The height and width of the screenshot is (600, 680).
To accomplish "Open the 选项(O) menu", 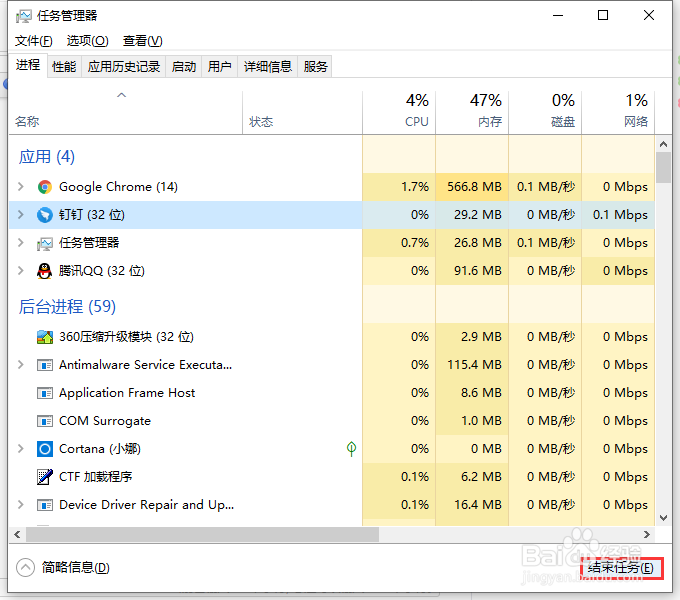I will (88, 41).
